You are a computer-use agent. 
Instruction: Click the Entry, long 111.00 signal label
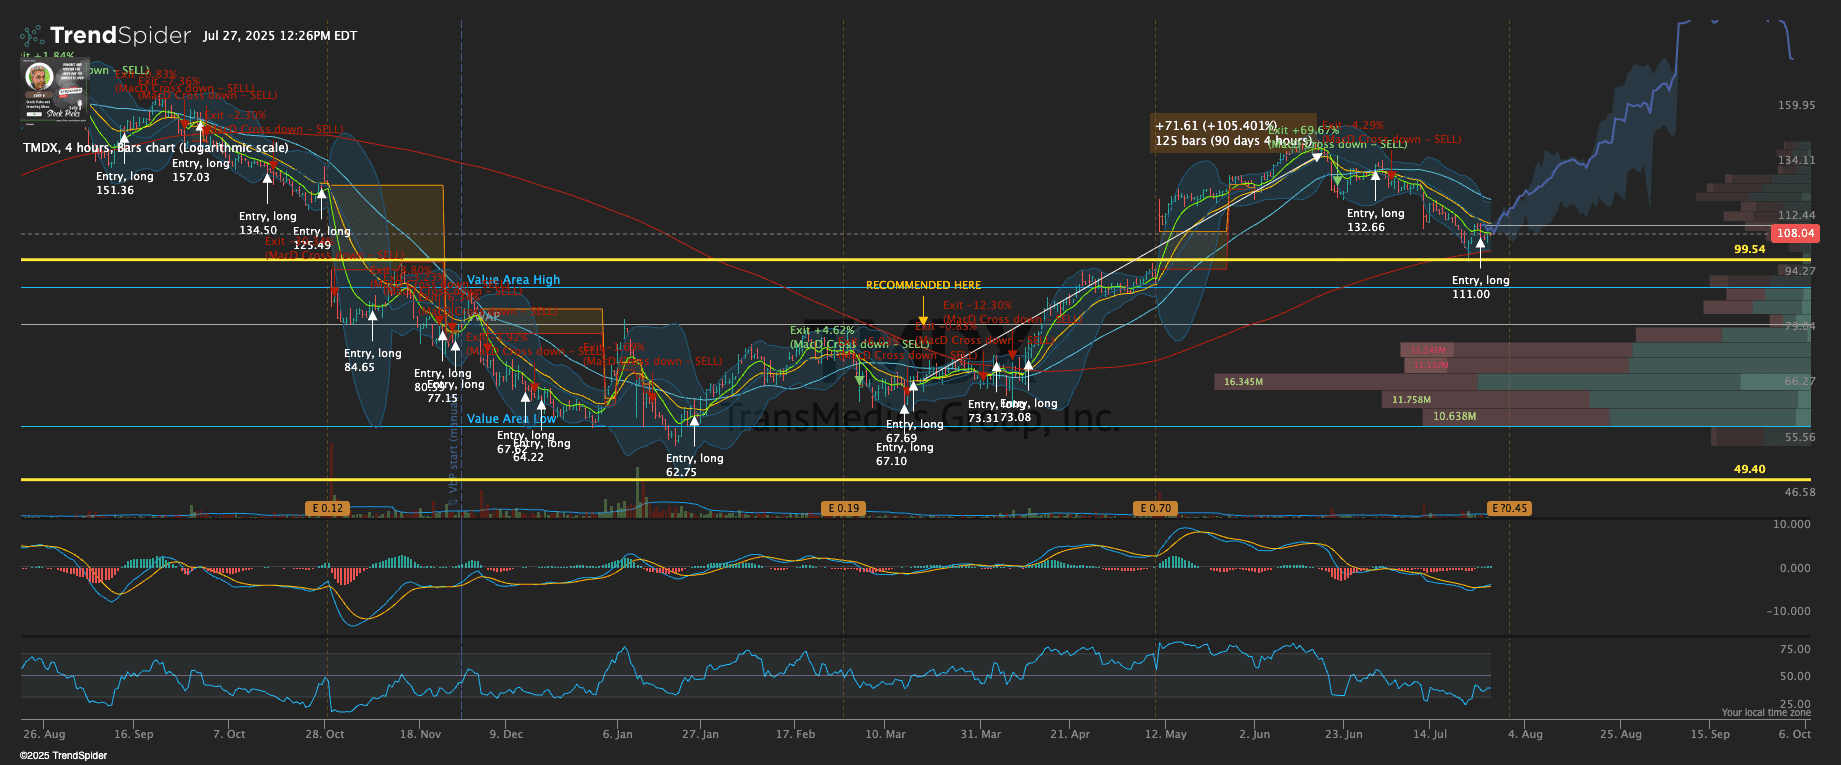coord(1480,287)
